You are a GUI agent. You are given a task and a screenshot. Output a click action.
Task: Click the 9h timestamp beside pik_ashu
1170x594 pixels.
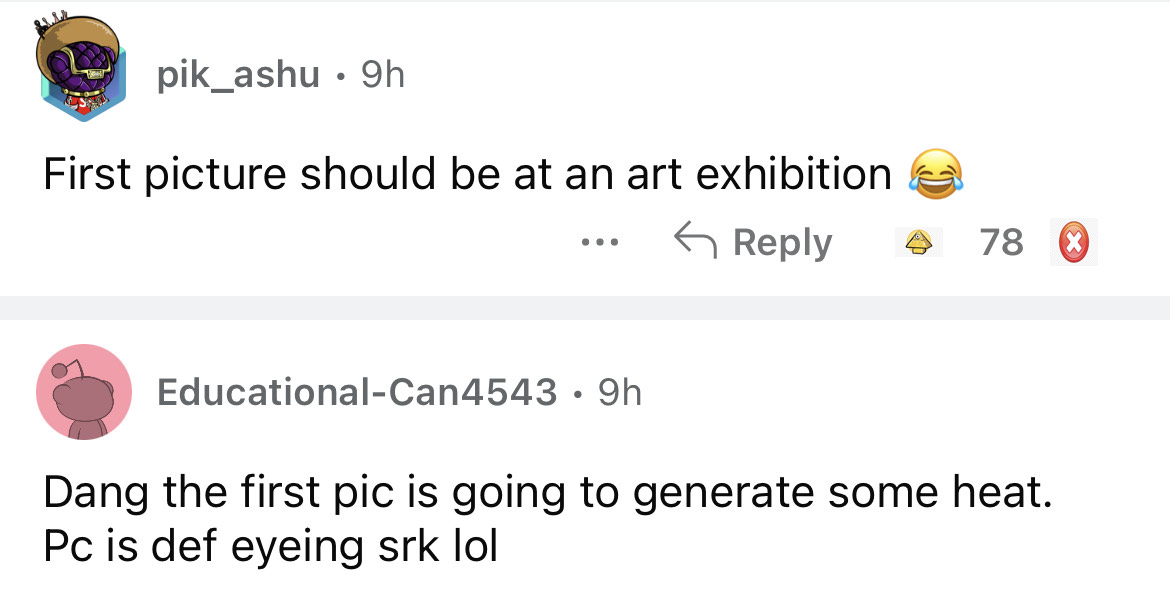click(381, 74)
